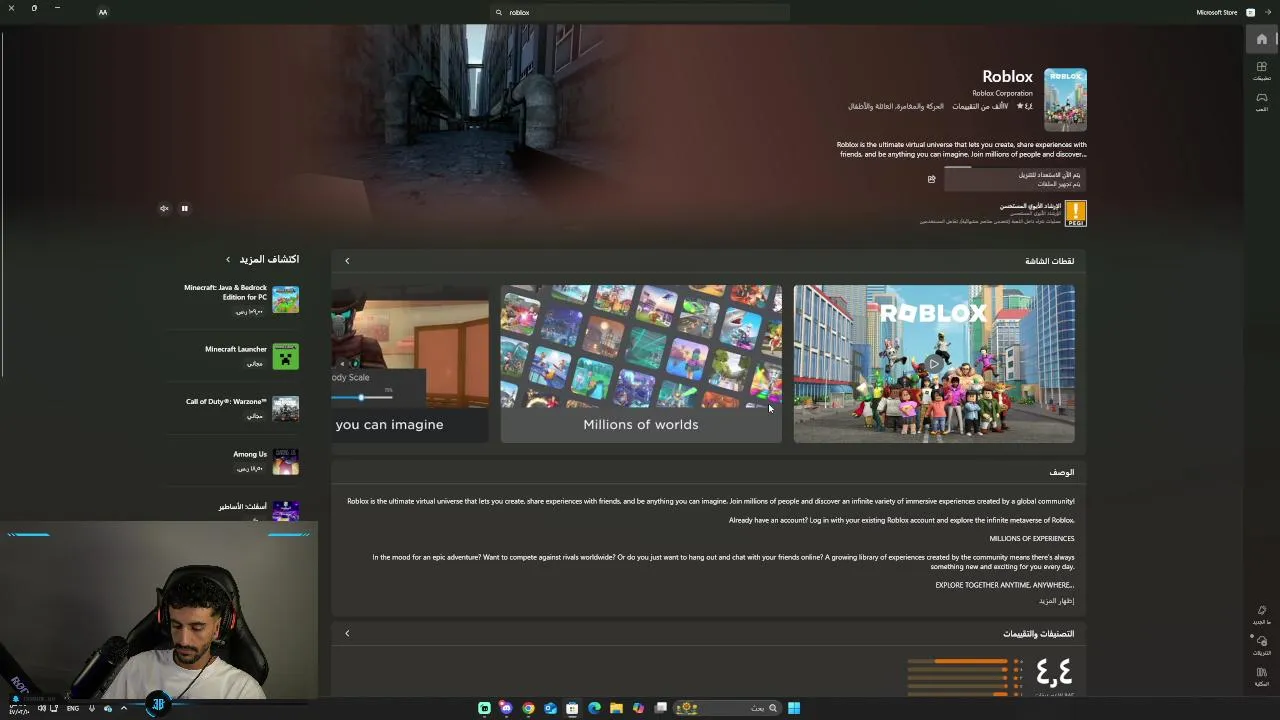Screen dimensions: 1280x720
Task: Click the search magnifier icon
Action: point(498,12)
